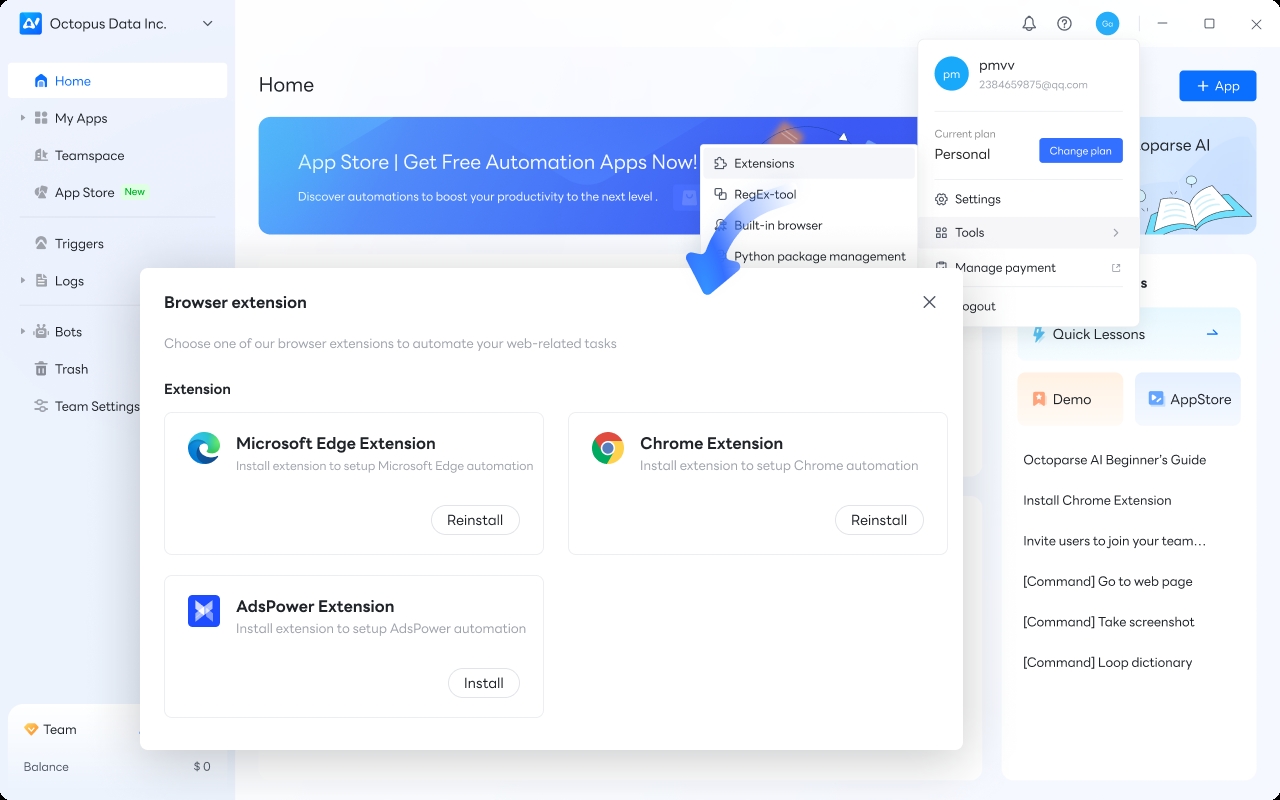
Task: Click the email 2384659875@qq.com
Action: pyautogui.click(x=1033, y=85)
